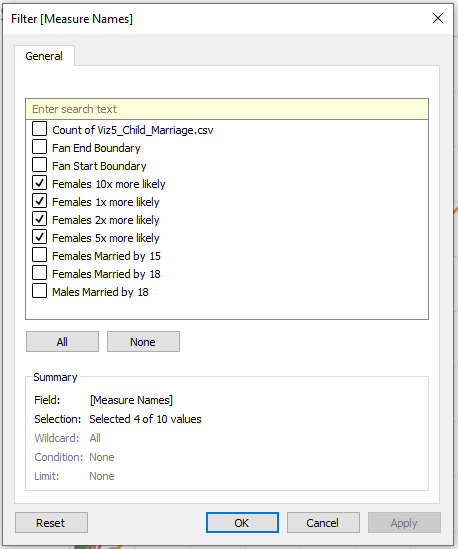Include Males Married by 18 measure
Image resolution: width=458 pixels, height=549 pixels.
click(x=39, y=291)
